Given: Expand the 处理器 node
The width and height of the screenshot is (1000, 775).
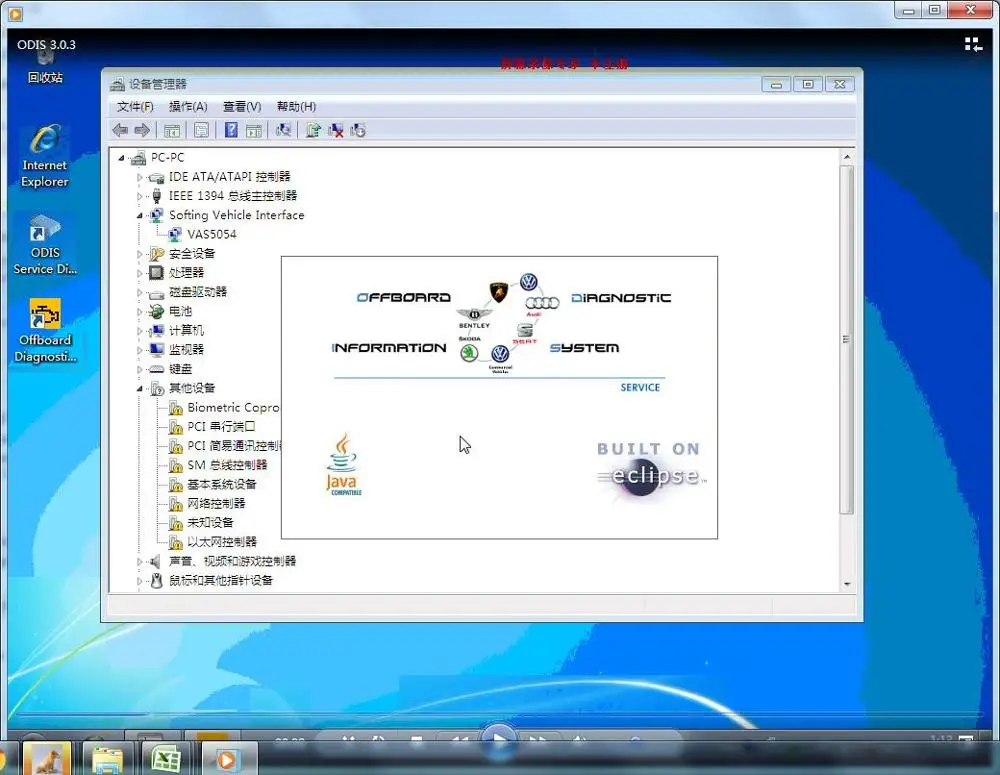Looking at the screenshot, I should pos(140,273).
